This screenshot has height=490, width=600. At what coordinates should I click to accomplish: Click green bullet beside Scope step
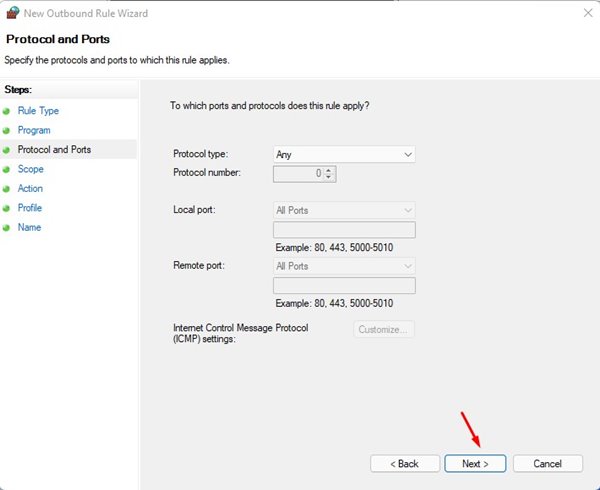(x=7, y=169)
